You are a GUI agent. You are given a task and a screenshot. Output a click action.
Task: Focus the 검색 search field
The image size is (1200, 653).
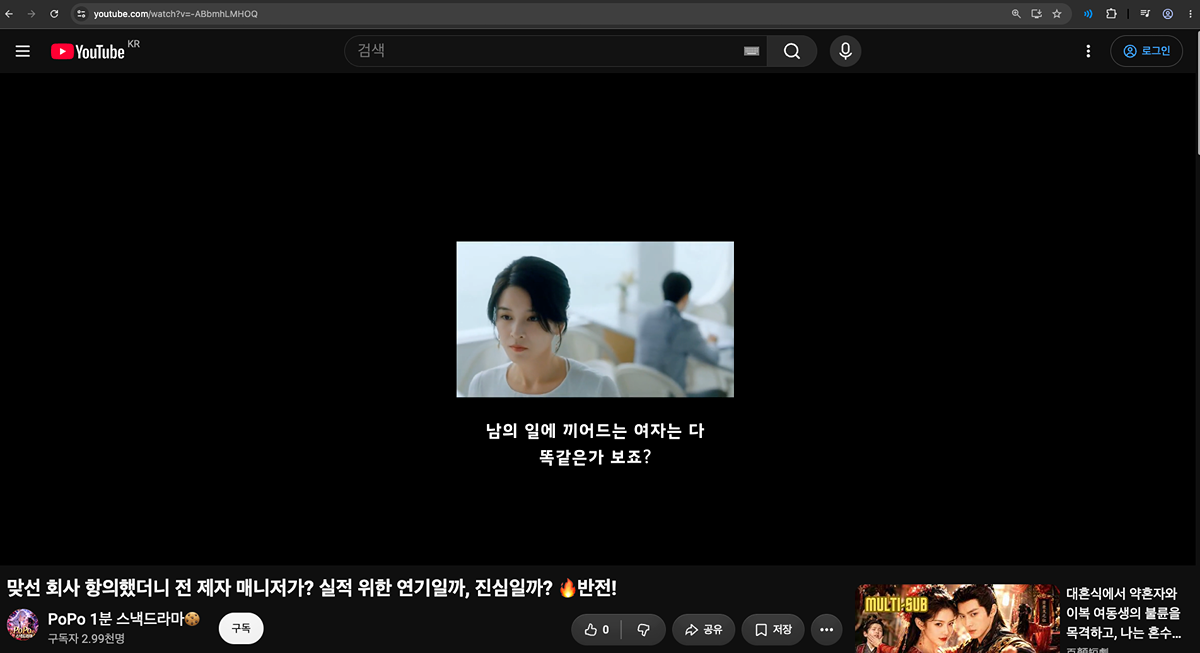pos(555,51)
